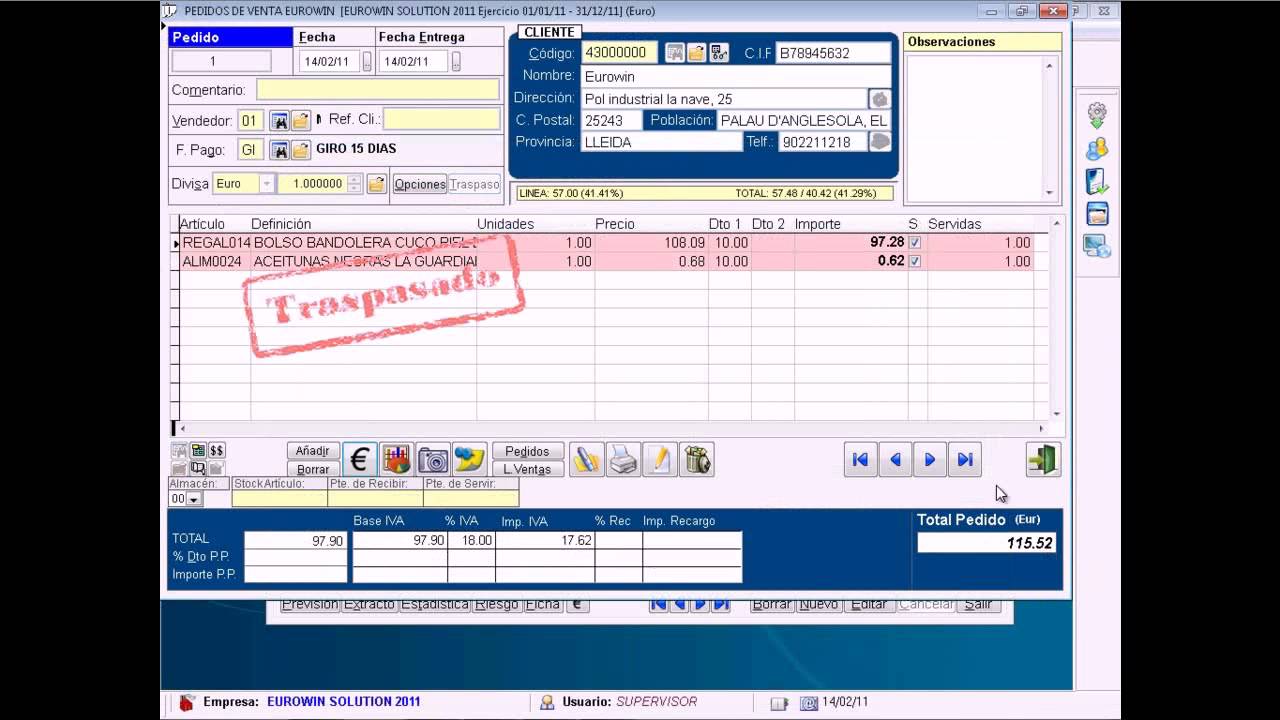Click Editar in background client window
Viewport: 1280px width, 720px height.
click(x=869, y=605)
